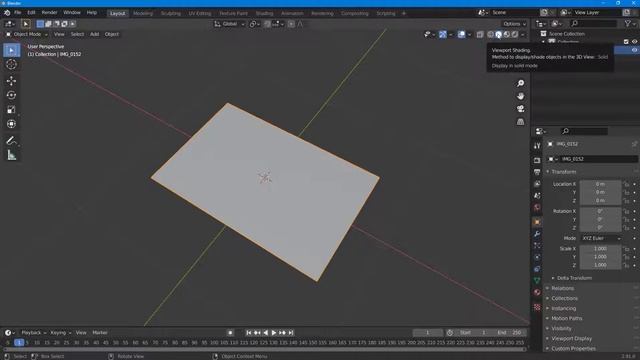Open Object Data properties green triangle icon
This screenshot has width=640, height=360.
[x=537, y=280]
